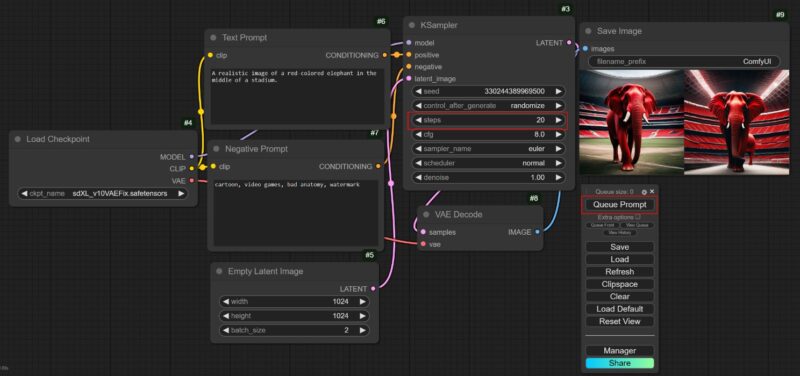Click the latent_image input socket on KSampler
800x376 pixels.
pyautogui.click(x=409, y=79)
